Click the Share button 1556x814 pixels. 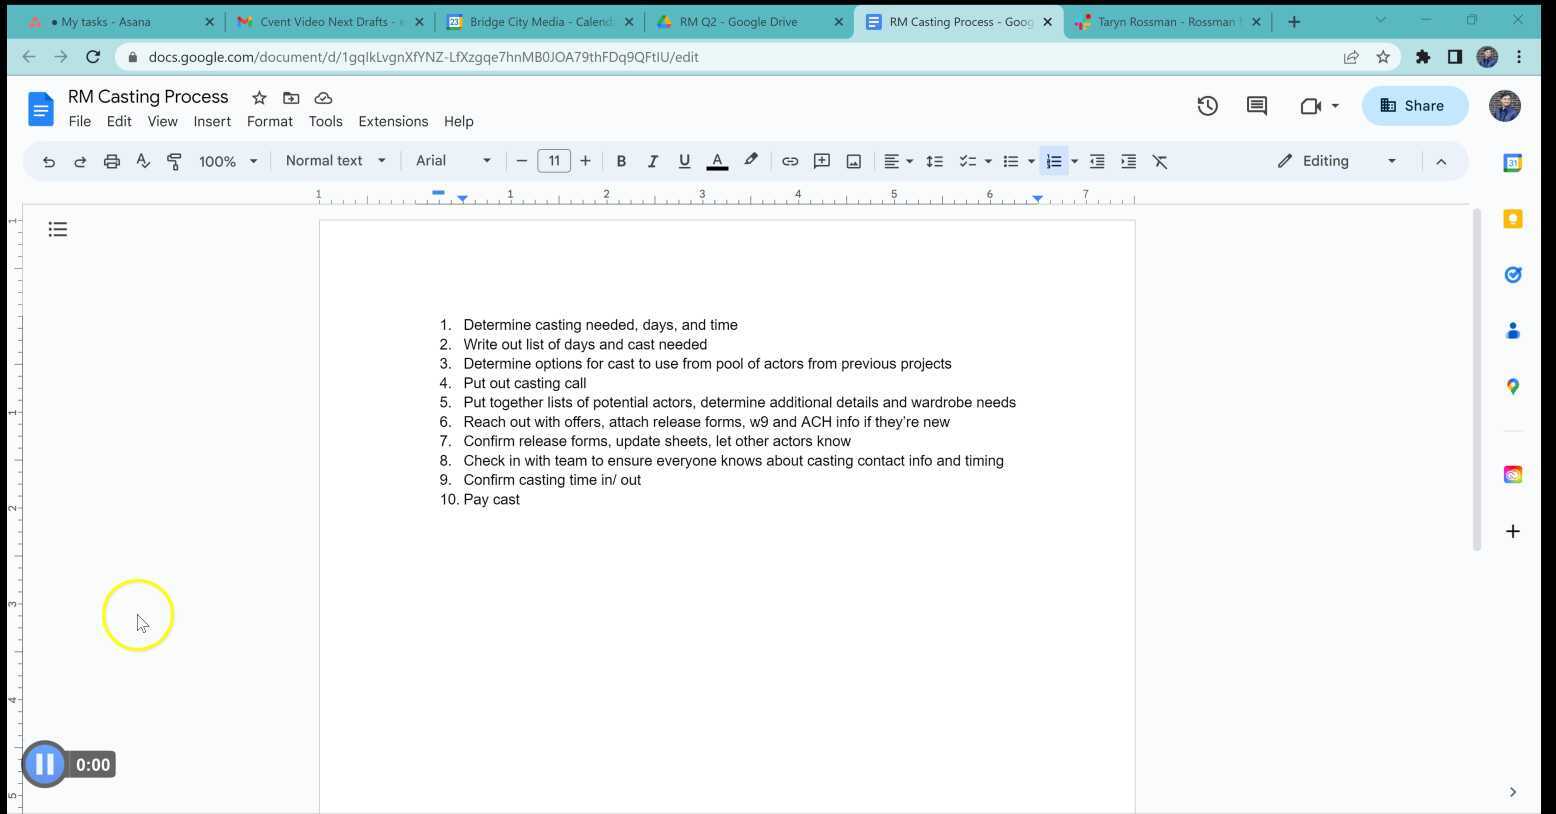[x=1414, y=106]
